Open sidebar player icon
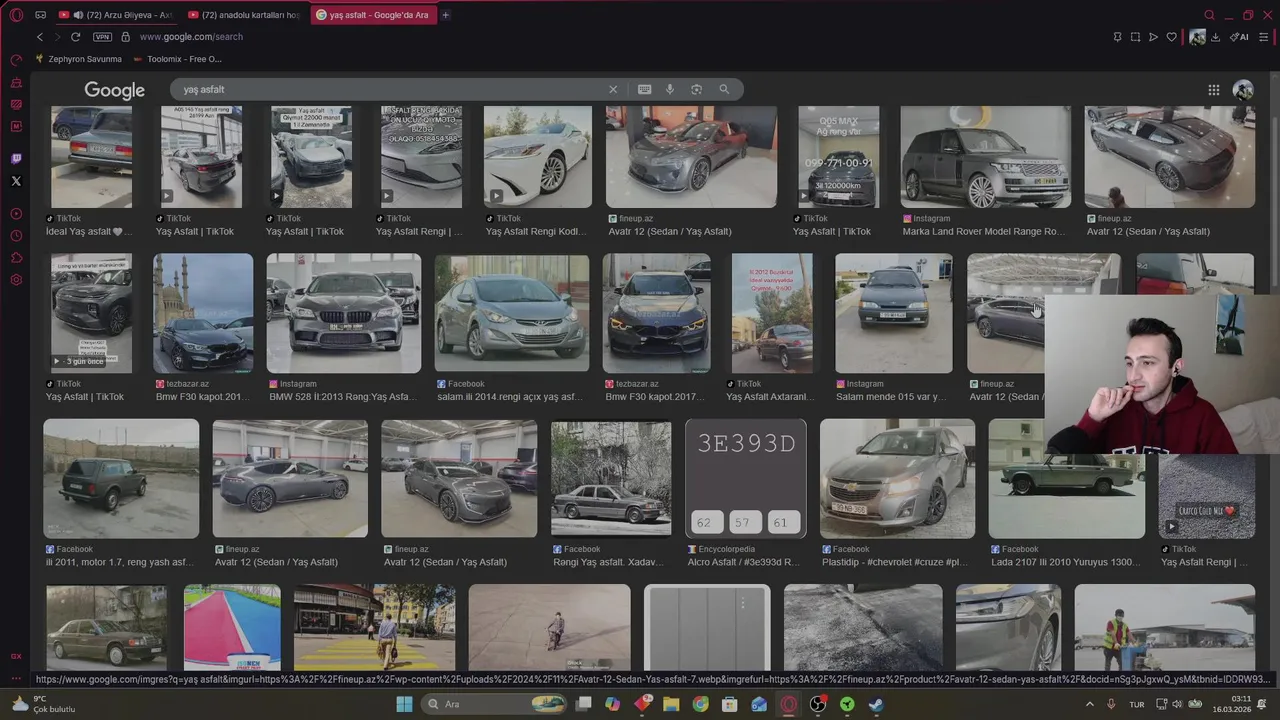The width and height of the screenshot is (1280, 720). click(x=16, y=214)
